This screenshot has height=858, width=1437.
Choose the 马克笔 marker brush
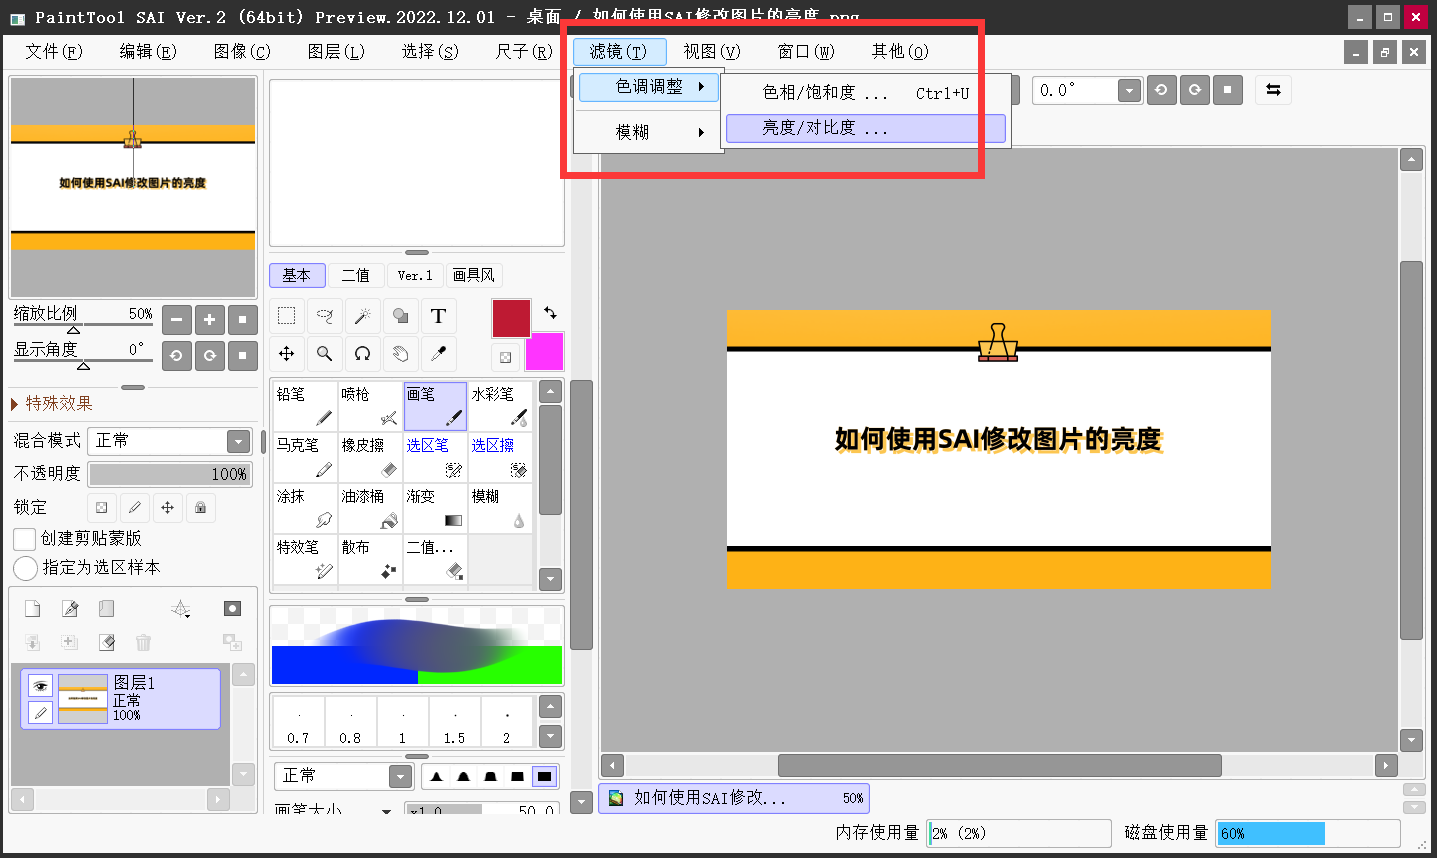point(304,457)
